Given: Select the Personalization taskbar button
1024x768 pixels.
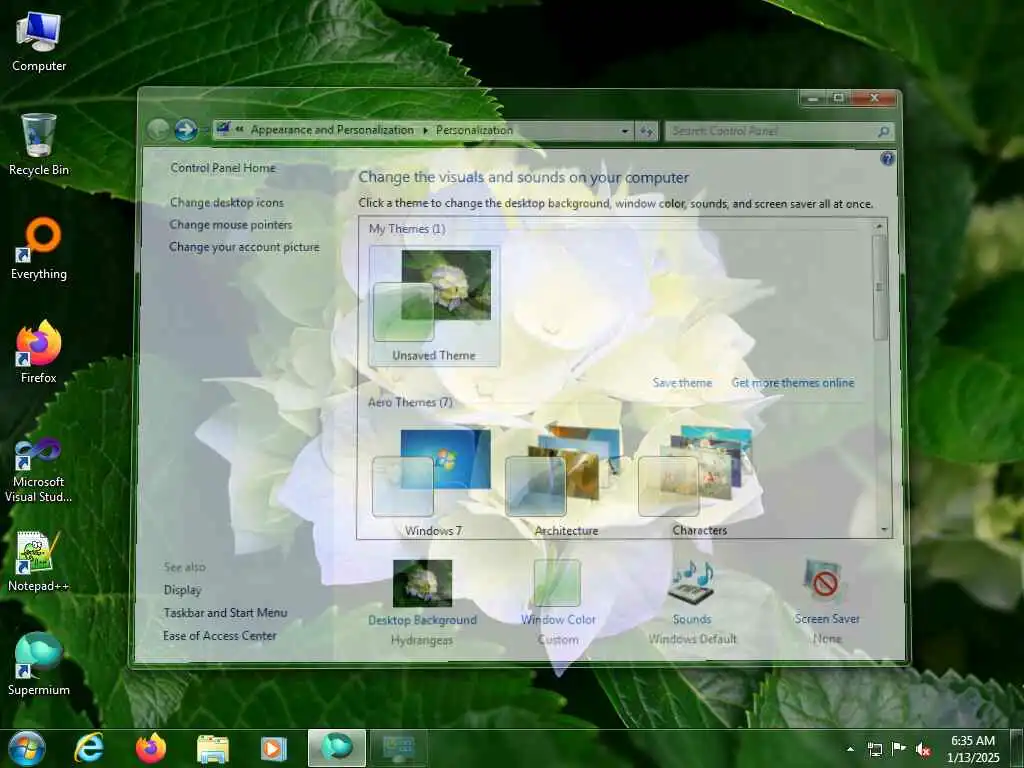Looking at the screenshot, I should (398, 748).
